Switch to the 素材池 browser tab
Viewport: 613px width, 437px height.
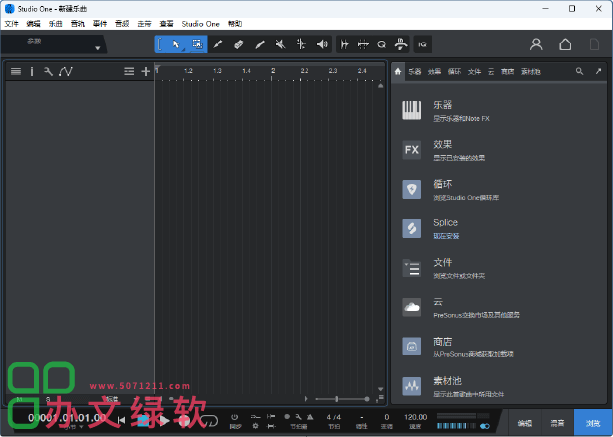coord(531,72)
